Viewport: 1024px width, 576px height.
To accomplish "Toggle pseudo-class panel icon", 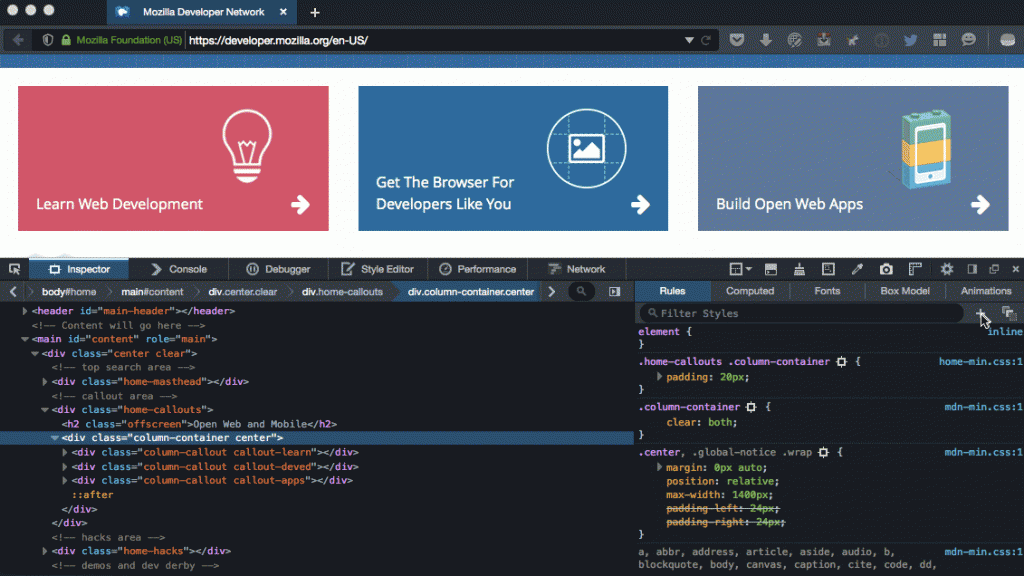I will click(x=1009, y=313).
